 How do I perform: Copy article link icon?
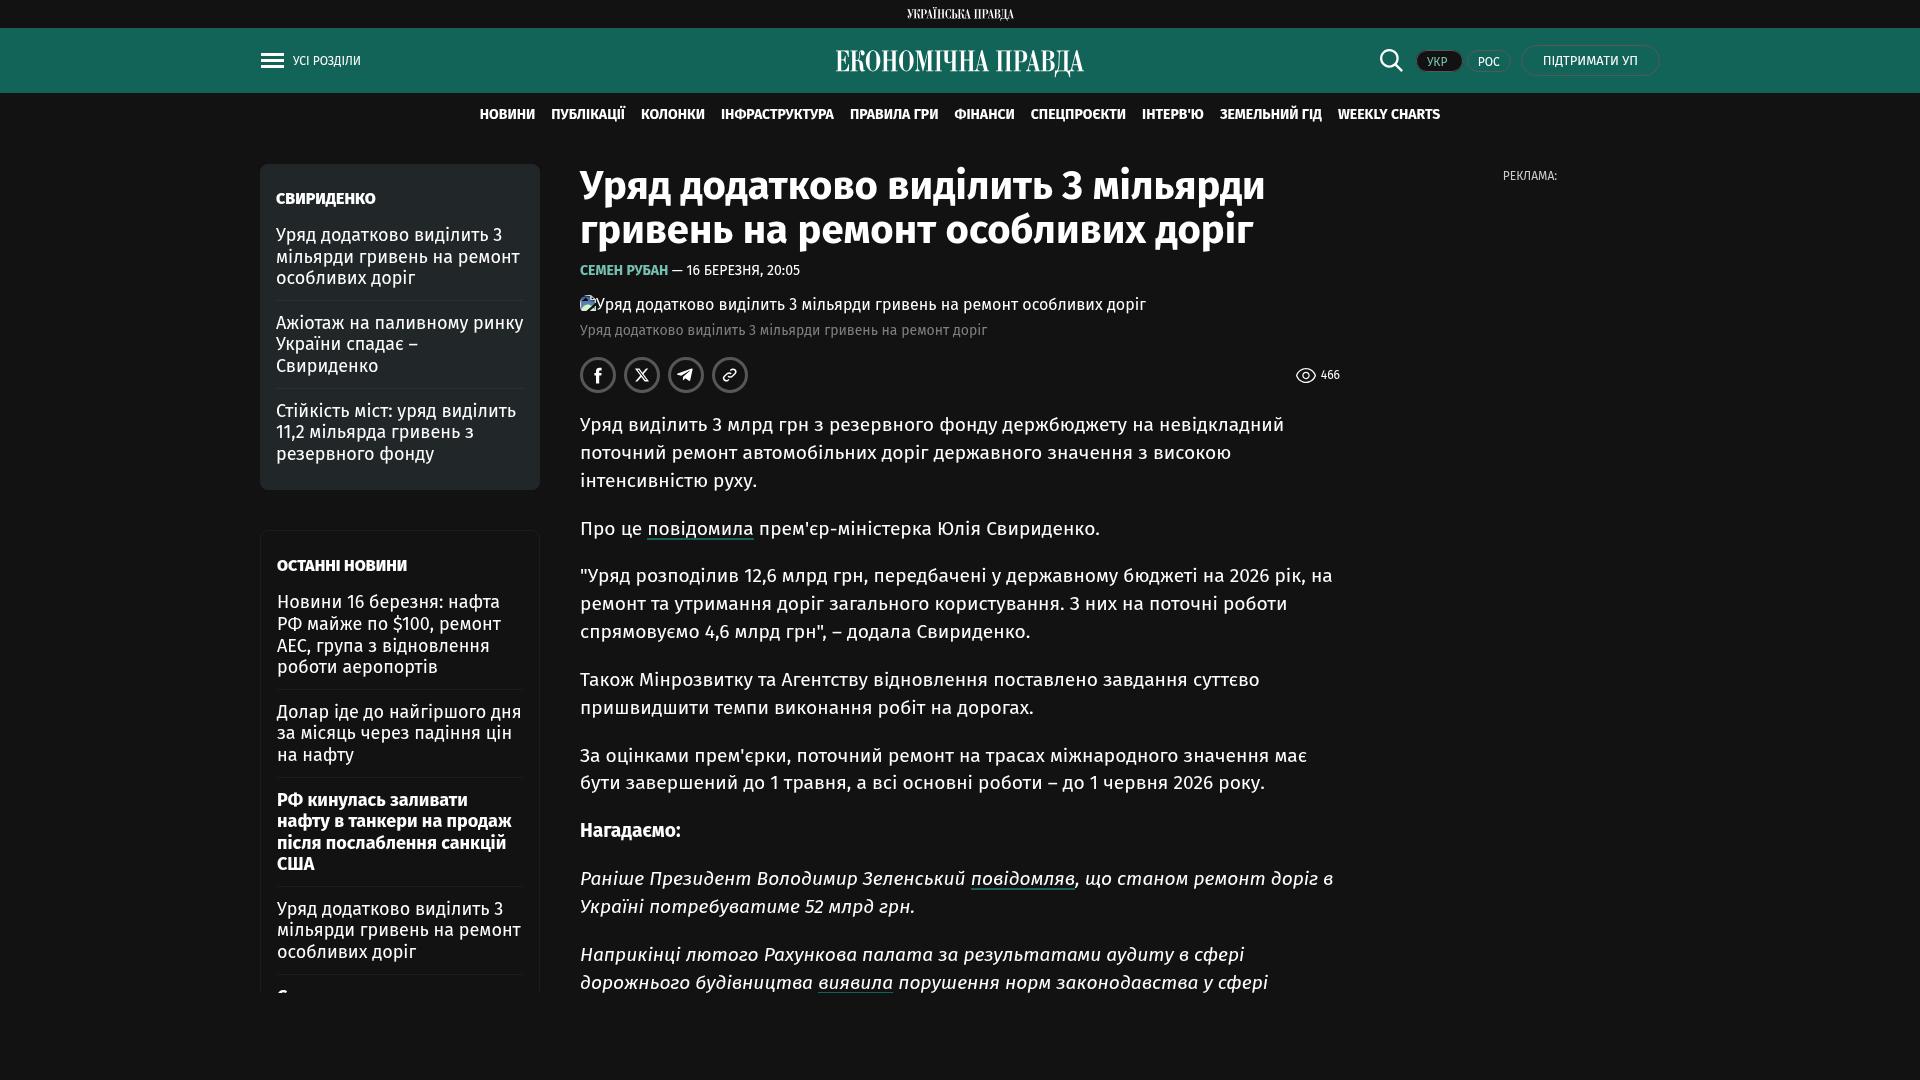730,375
